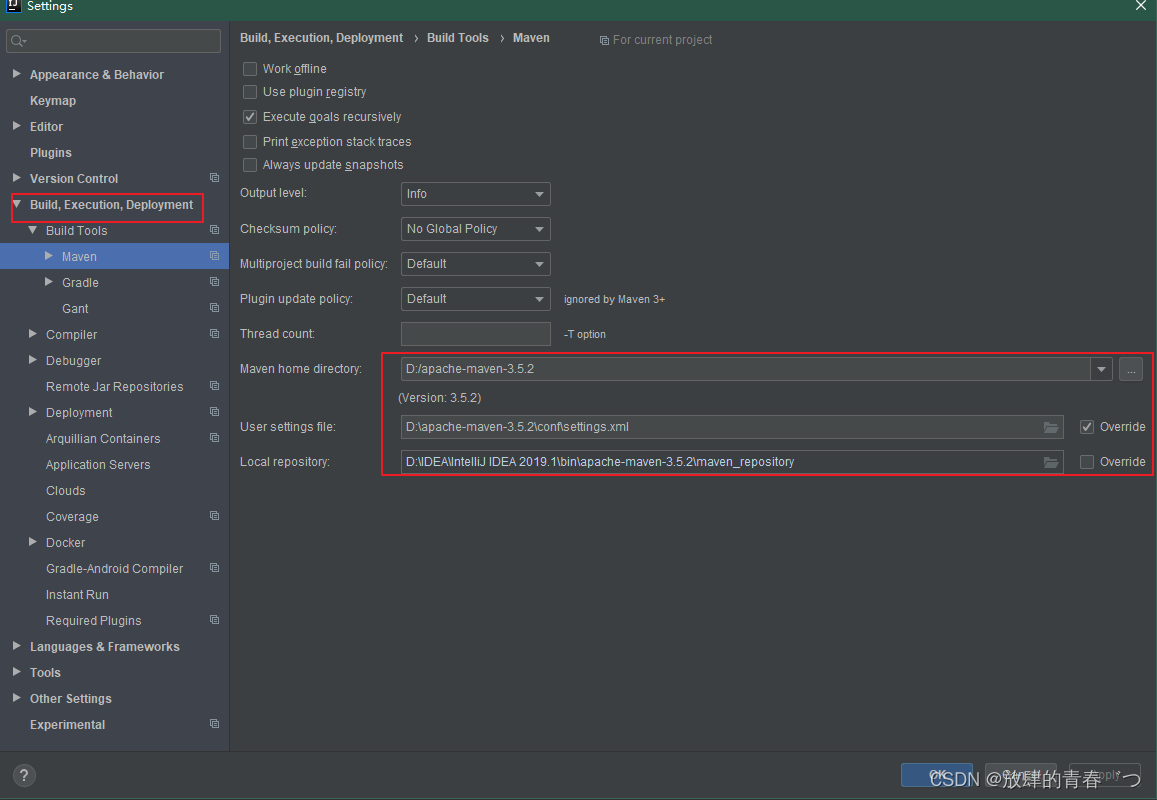Click the Local repository path field

(732, 462)
